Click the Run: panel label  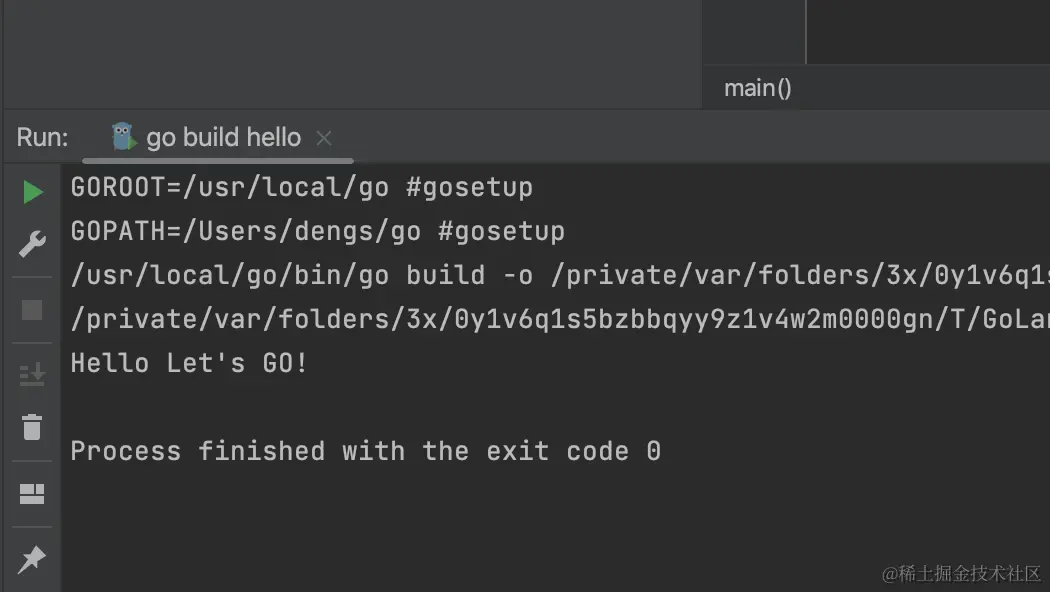point(42,137)
